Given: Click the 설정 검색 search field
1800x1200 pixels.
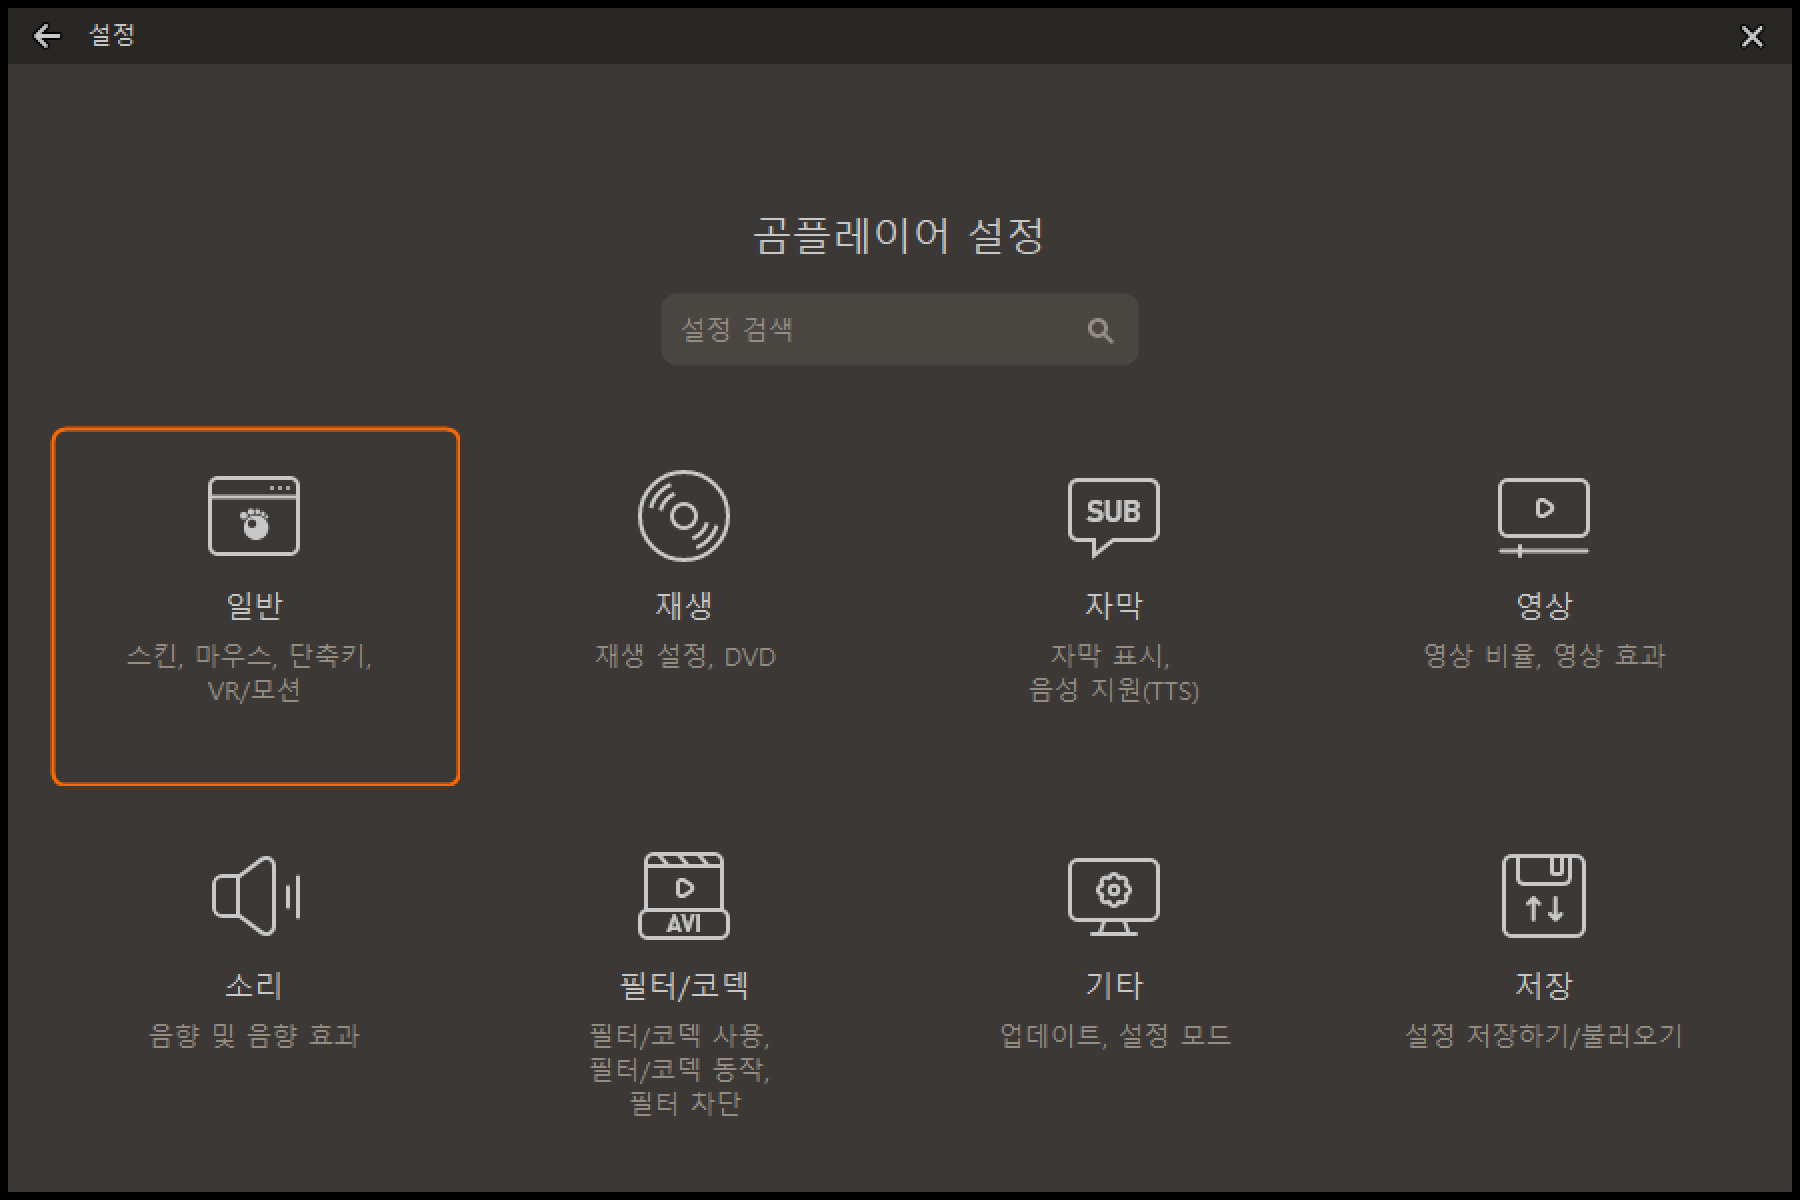Looking at the screenshot, I should [899, 329].
